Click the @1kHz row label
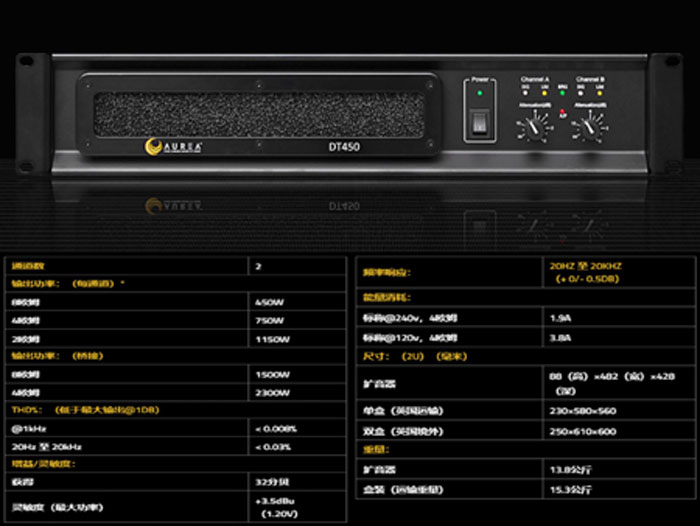The width and height of the screenshot is (700, 526). (29, 429)
